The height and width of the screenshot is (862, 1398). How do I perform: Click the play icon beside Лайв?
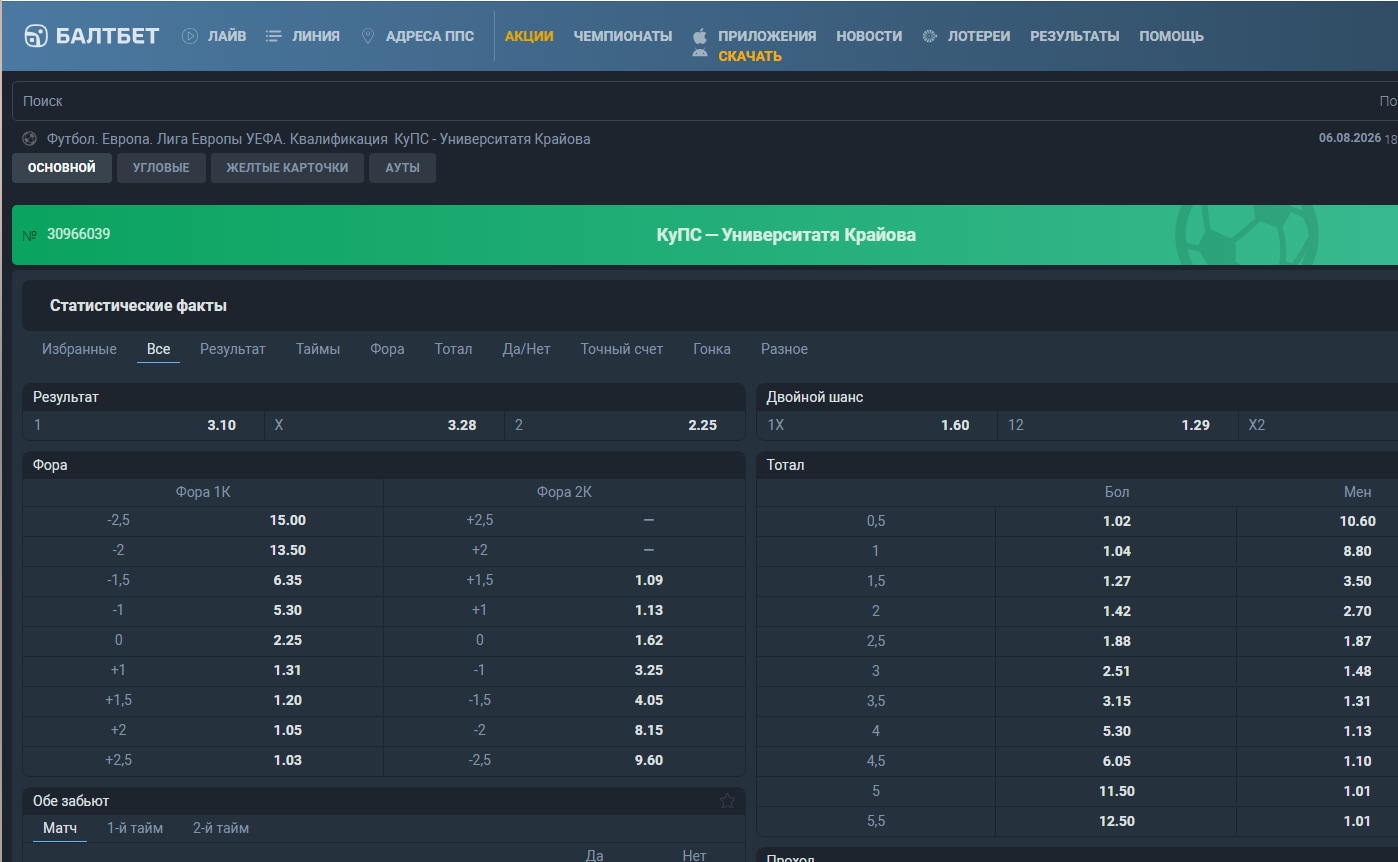click(190, 36)
